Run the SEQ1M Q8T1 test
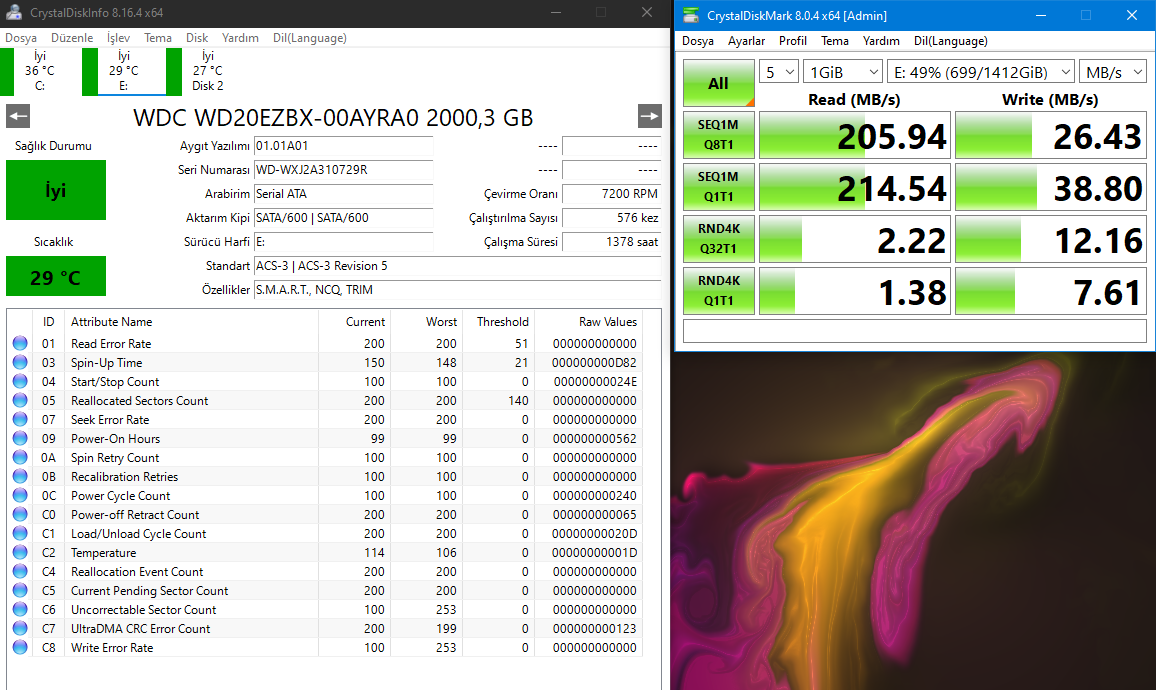 [x=719, y=135]
